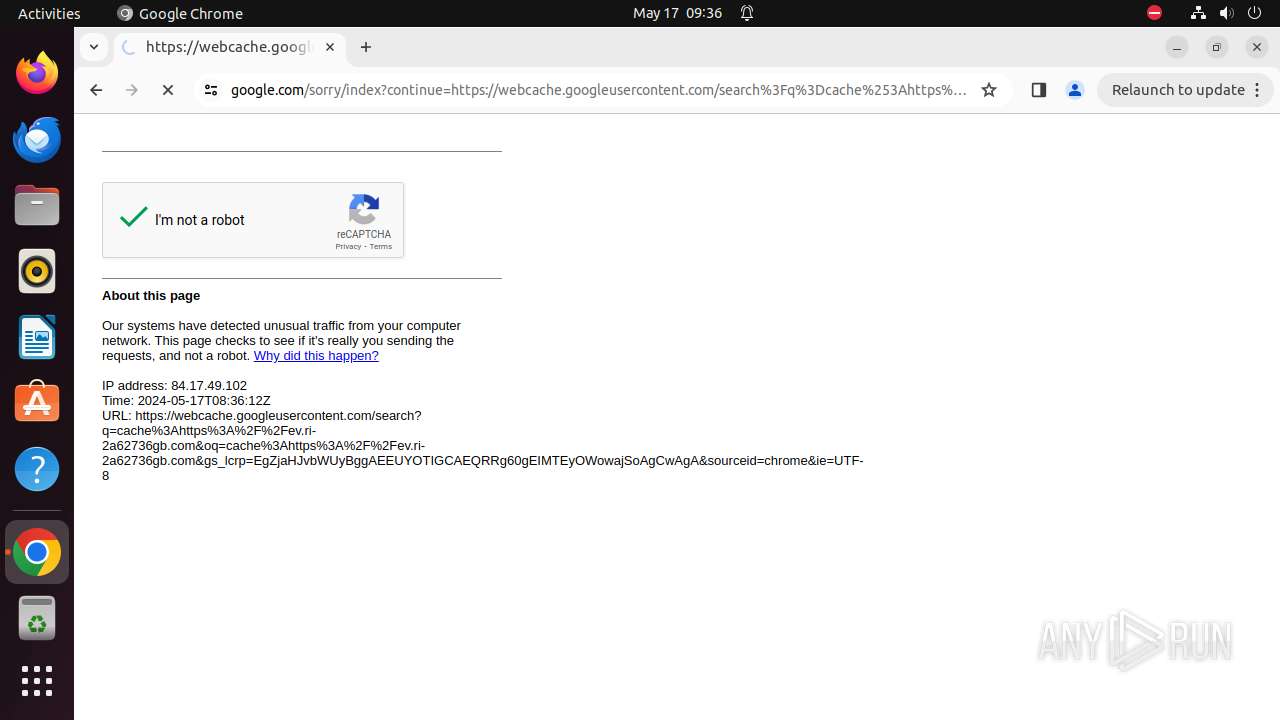Open Chrome side panel
This screenshot has height=720, width=1280.
[x=1038, y=90]
